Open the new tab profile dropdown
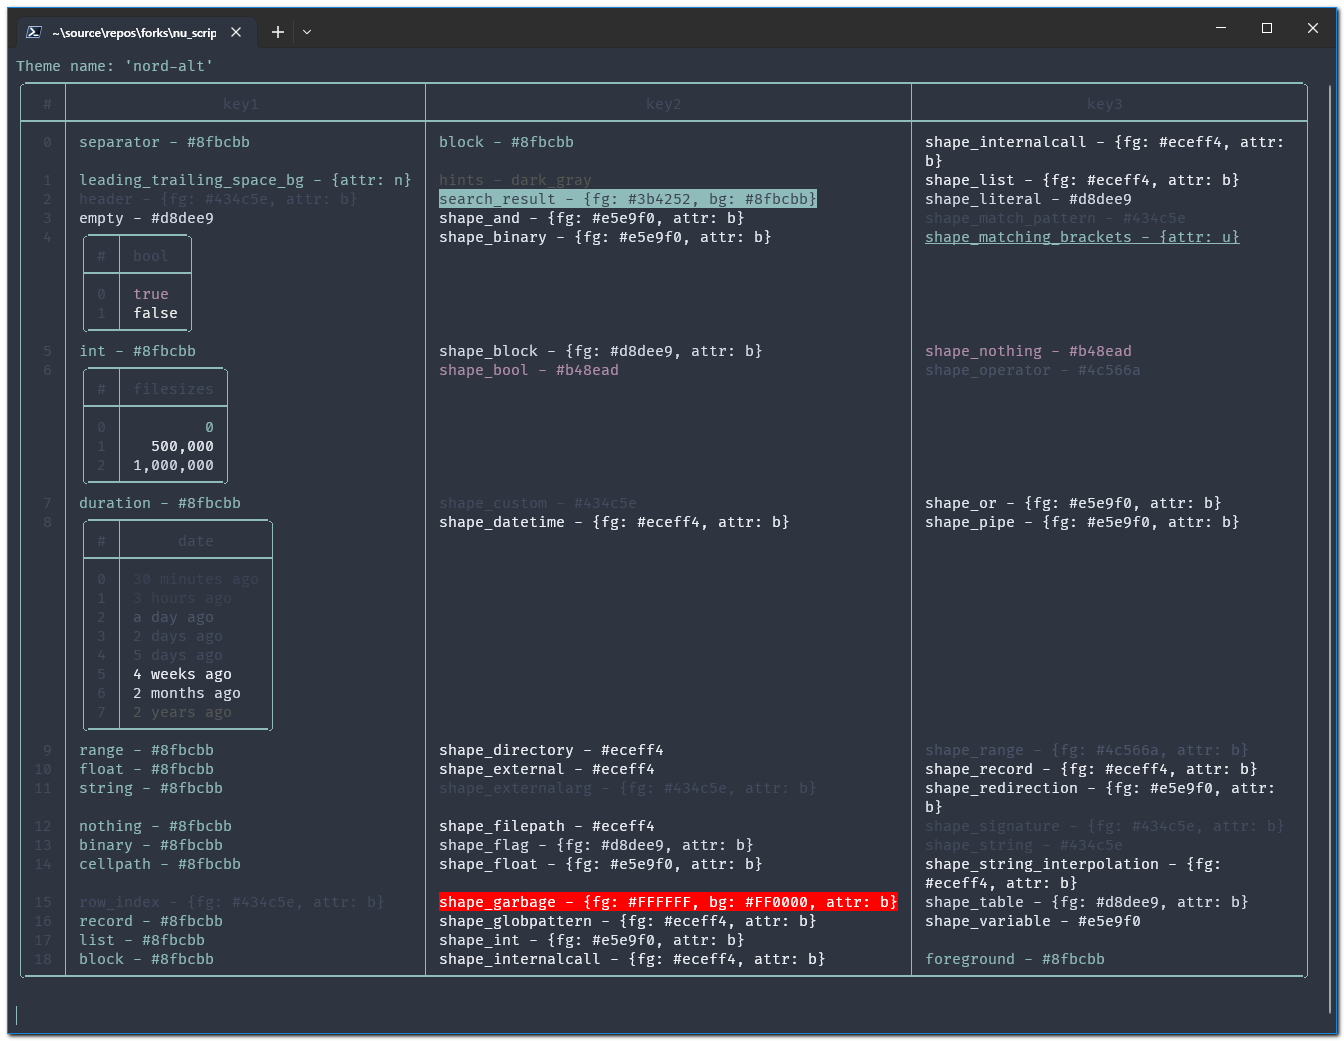This screenshot has height=1041, width=1344. [307, 32]
